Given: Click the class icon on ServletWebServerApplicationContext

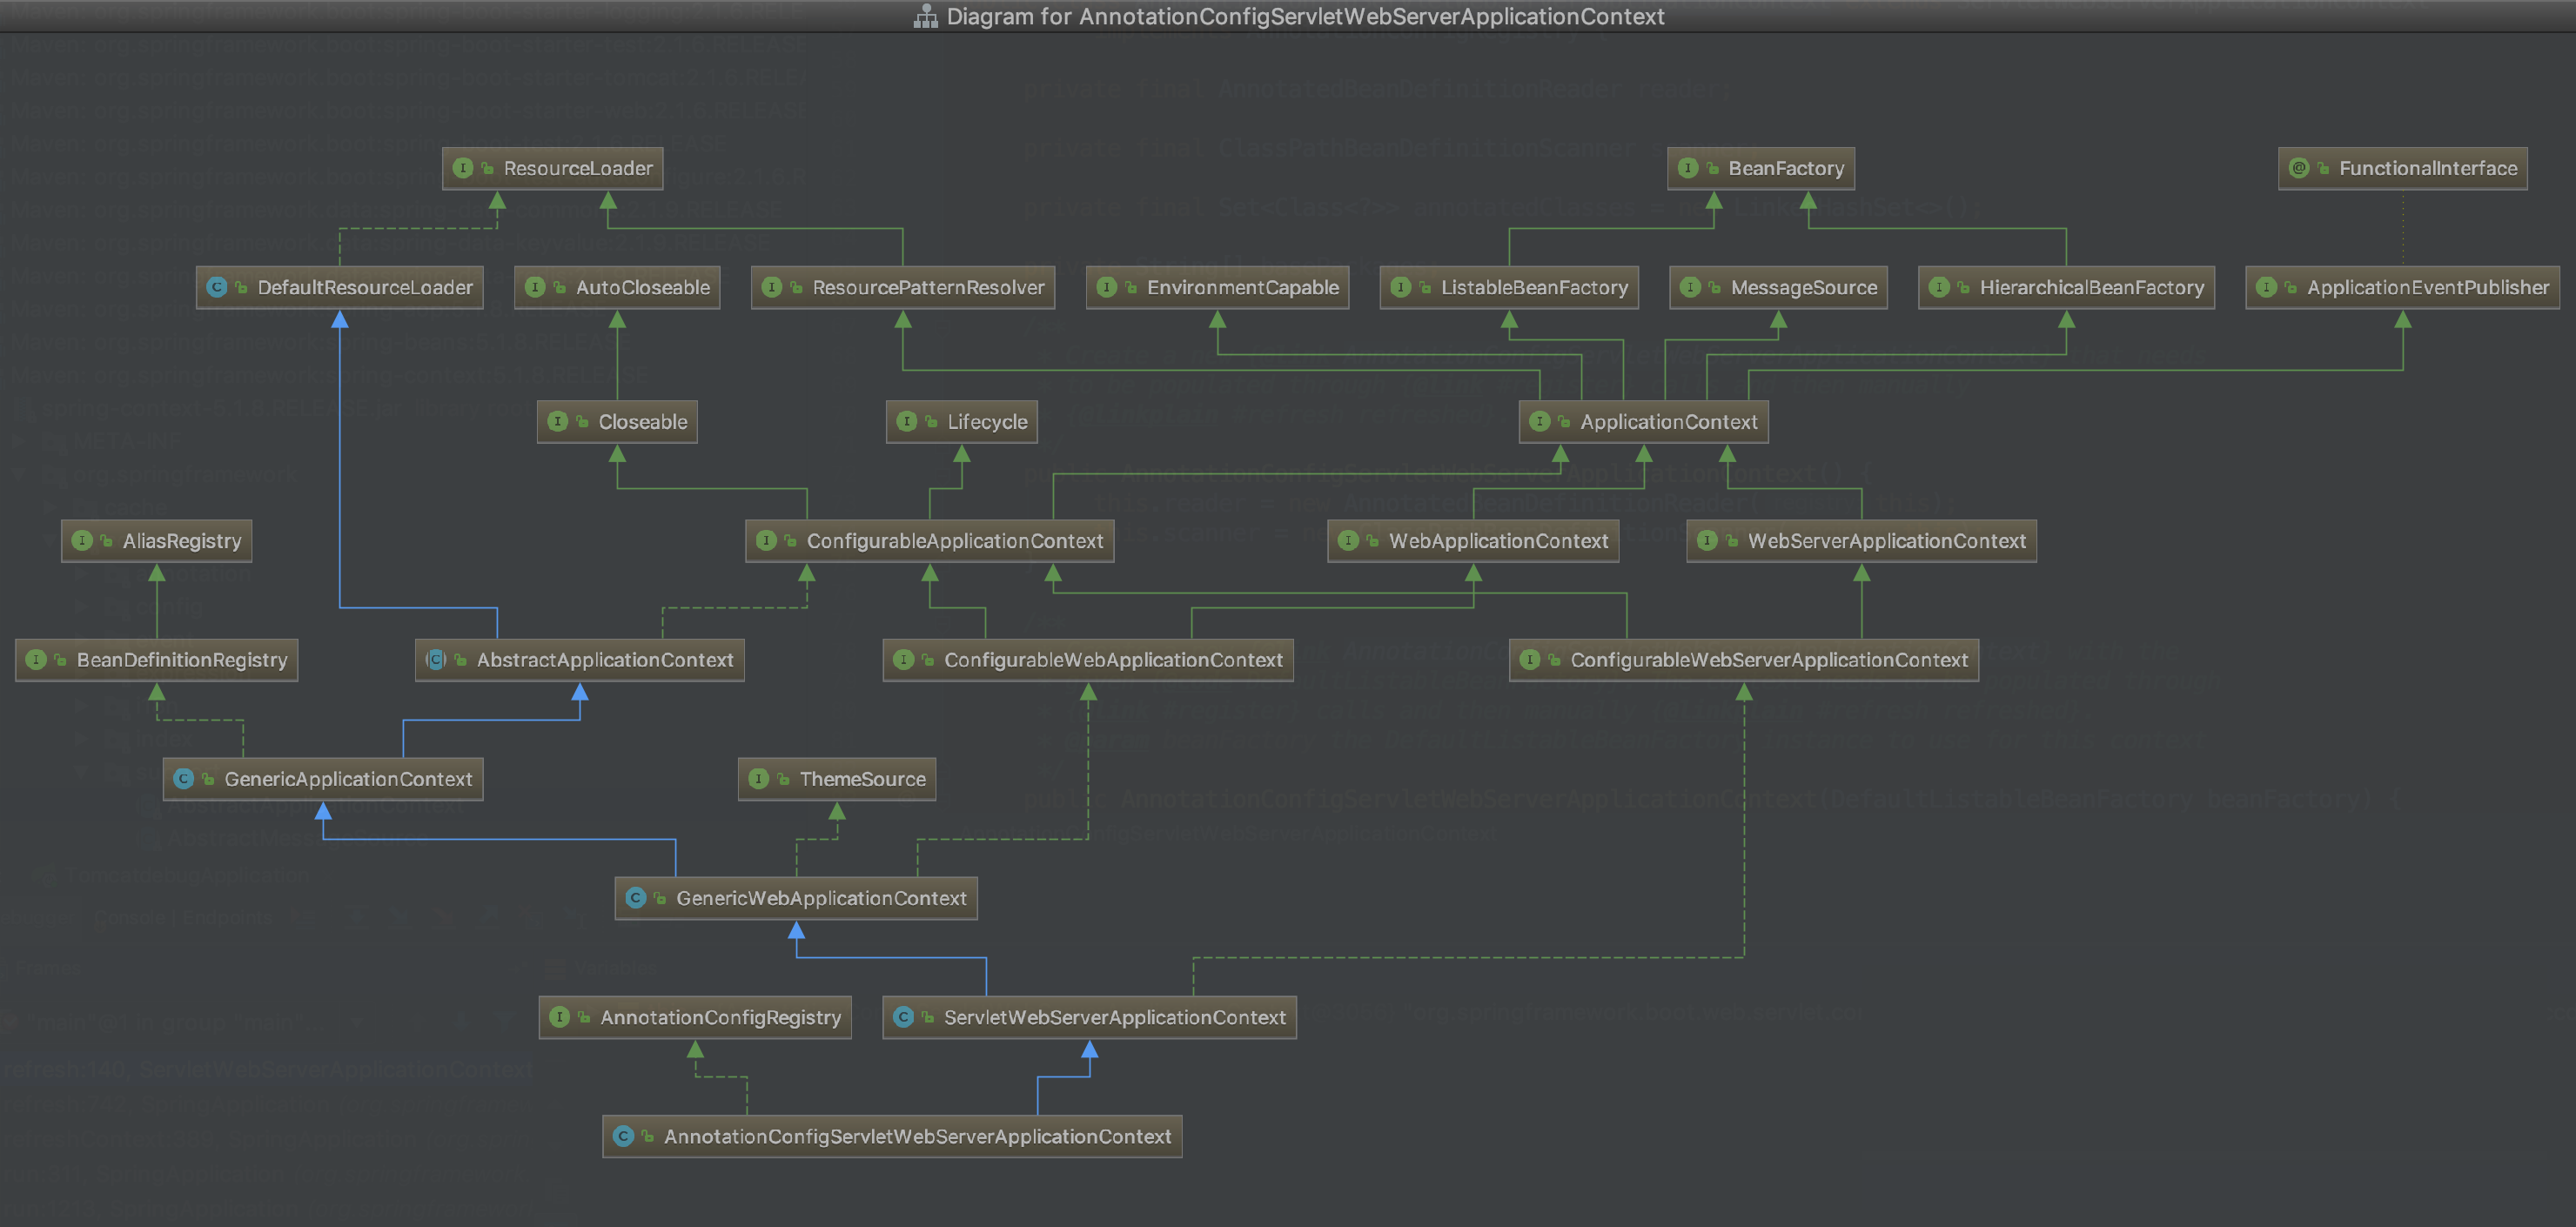Looking at the screenshot, I should 903,1017.
